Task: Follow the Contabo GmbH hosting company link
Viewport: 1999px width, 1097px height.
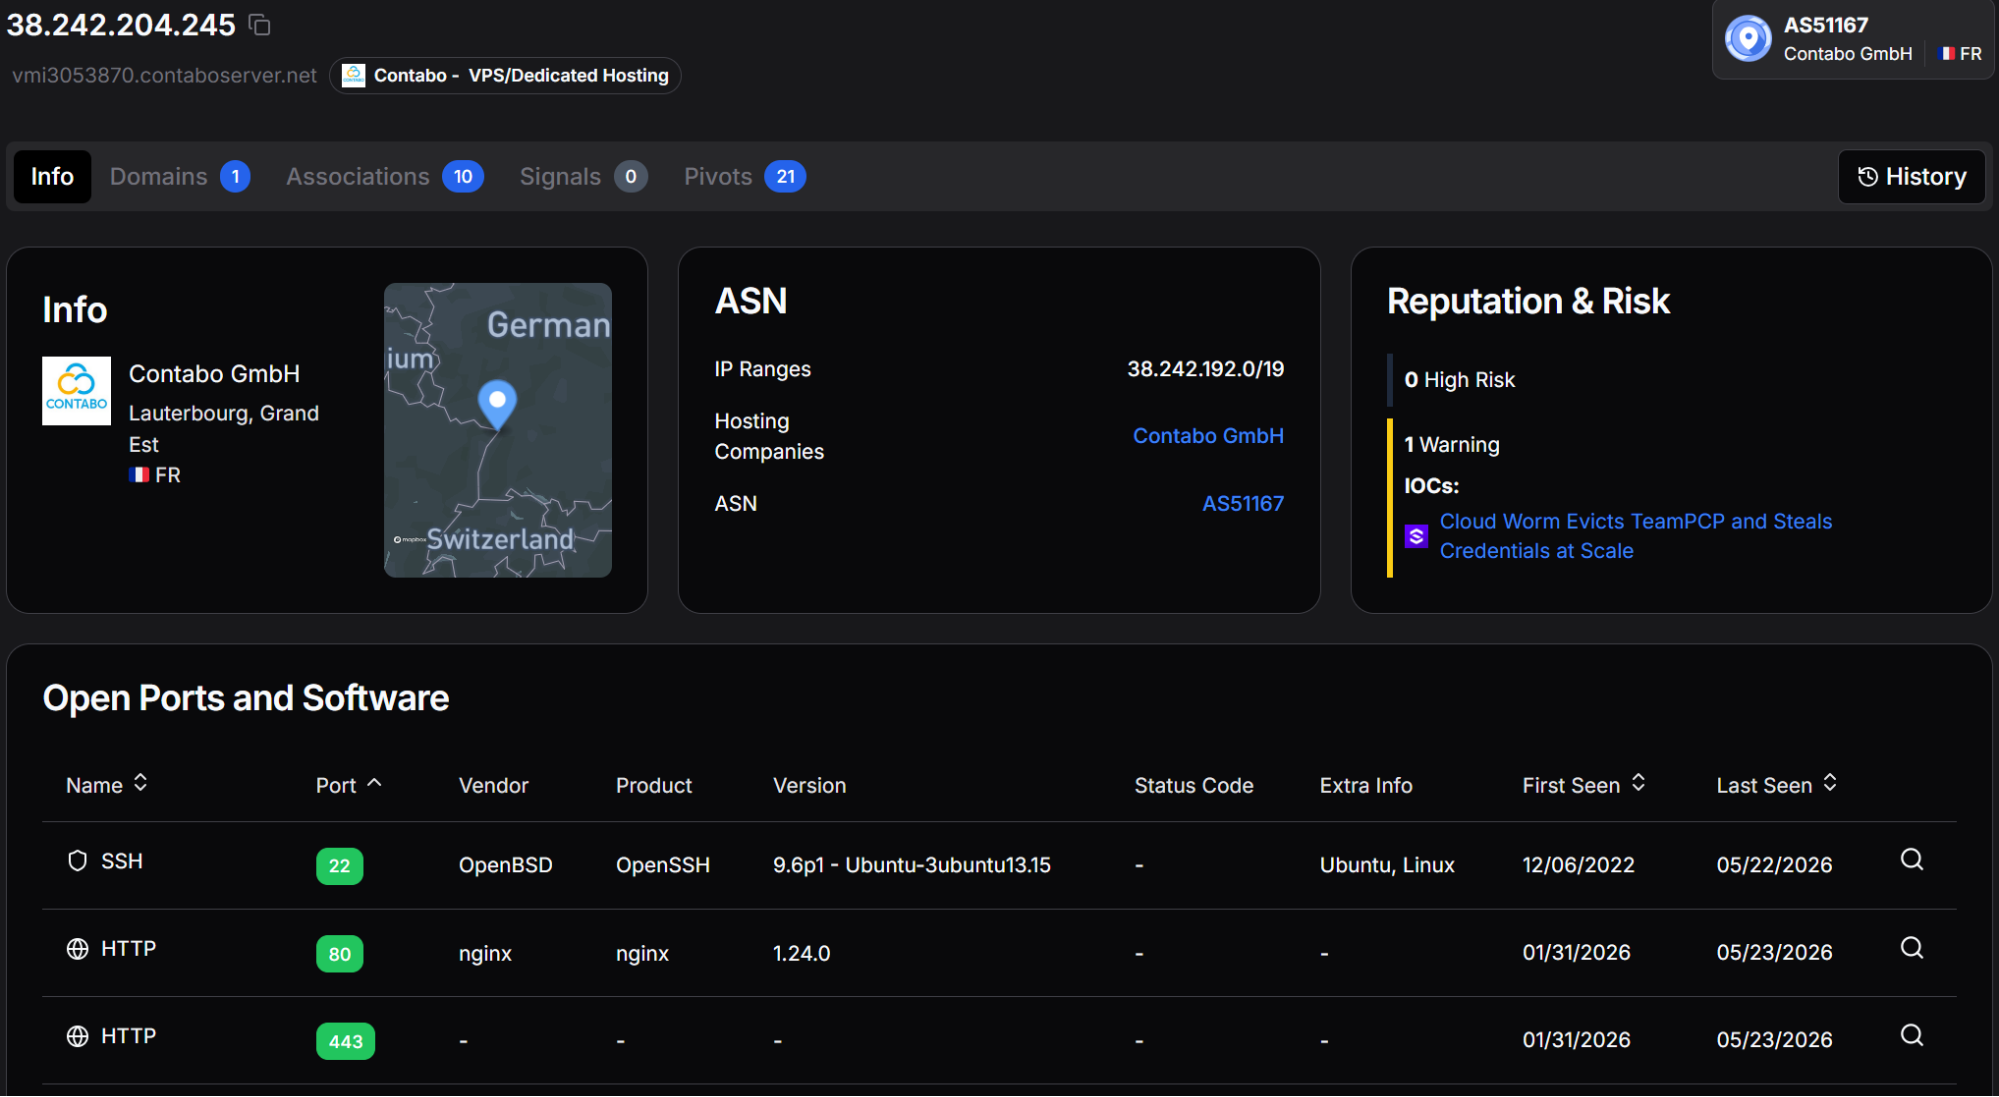Action: click(x=1208, y=436)
